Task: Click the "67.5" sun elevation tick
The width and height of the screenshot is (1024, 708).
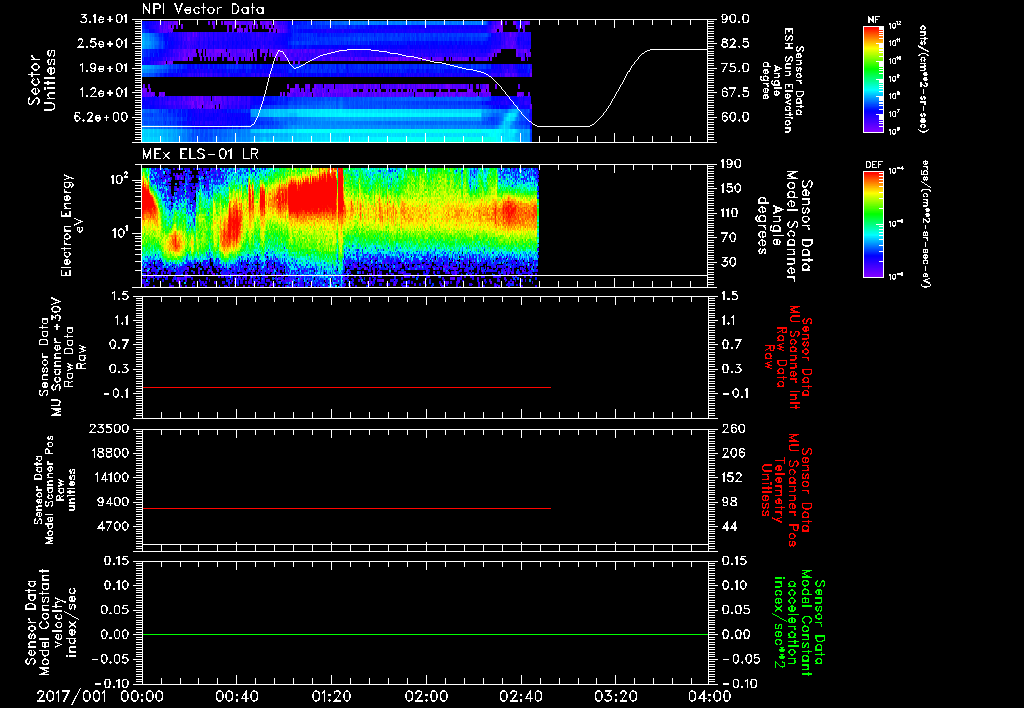Action: click(735, 93)
